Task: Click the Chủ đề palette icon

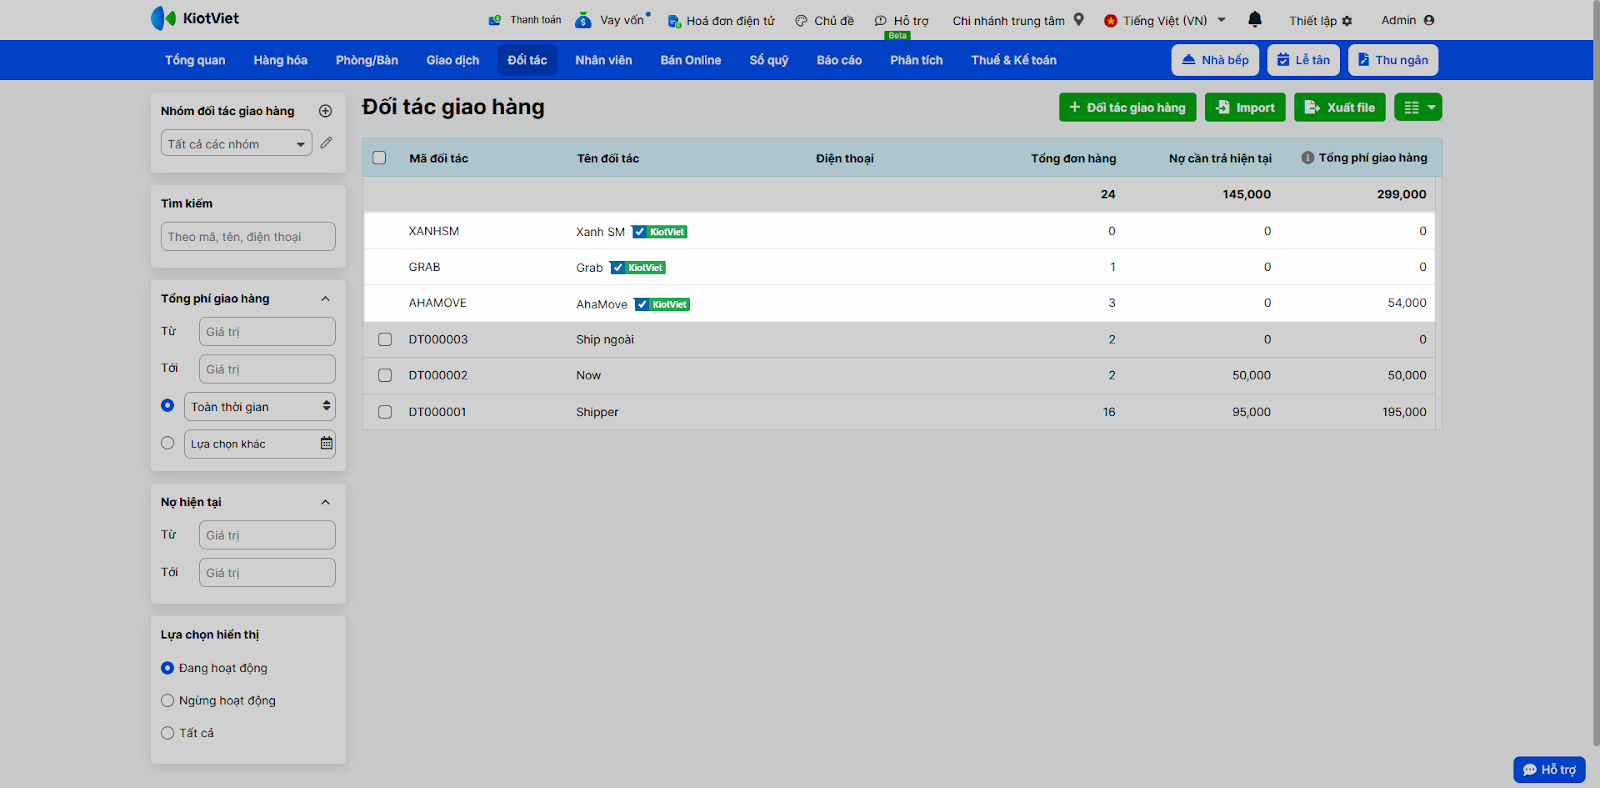Action: tap(801, 21)
